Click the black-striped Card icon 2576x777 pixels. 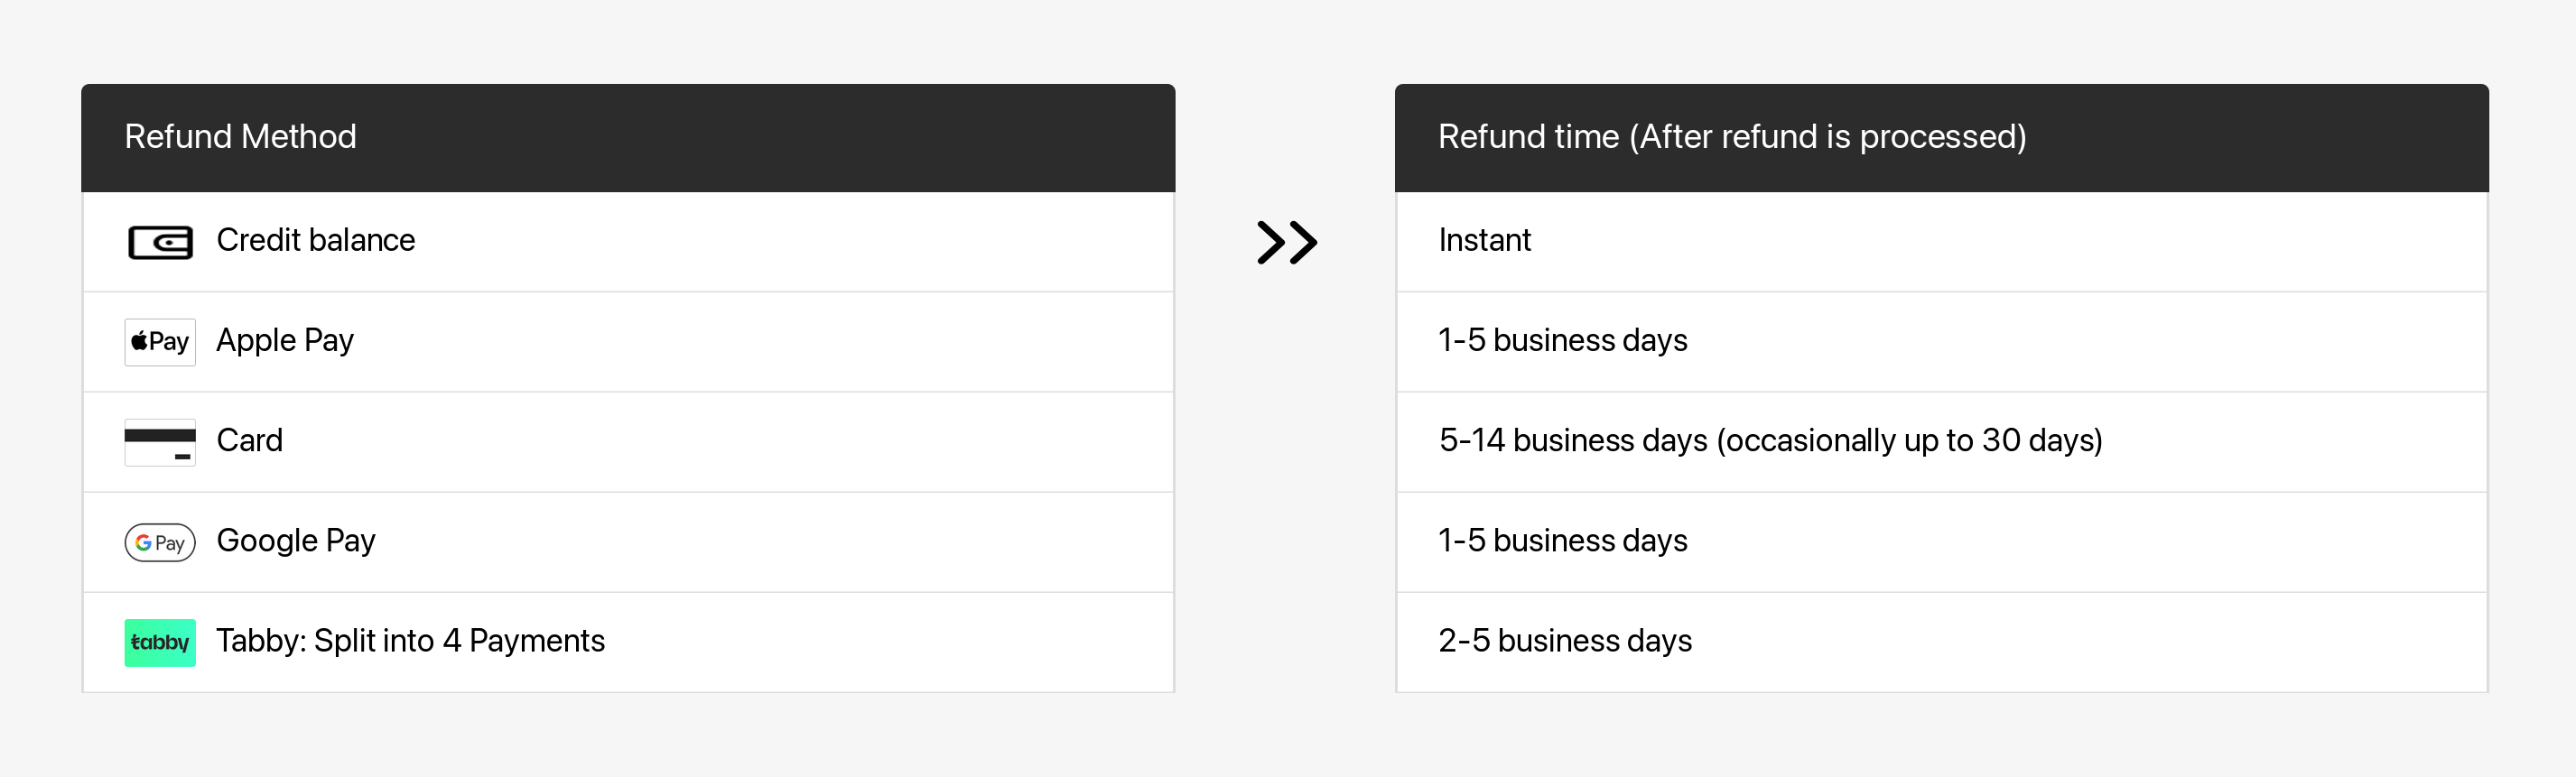click(x=160, y=442)
